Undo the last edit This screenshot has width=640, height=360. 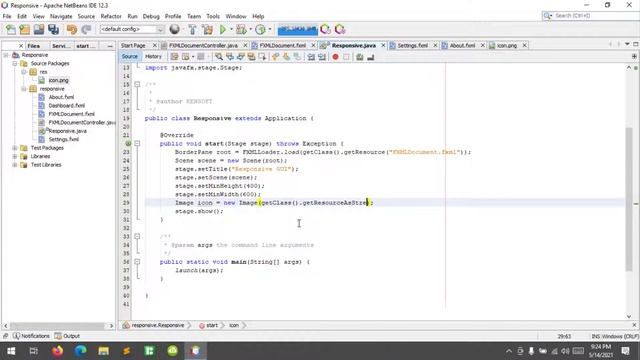click(x=72, y=29)
